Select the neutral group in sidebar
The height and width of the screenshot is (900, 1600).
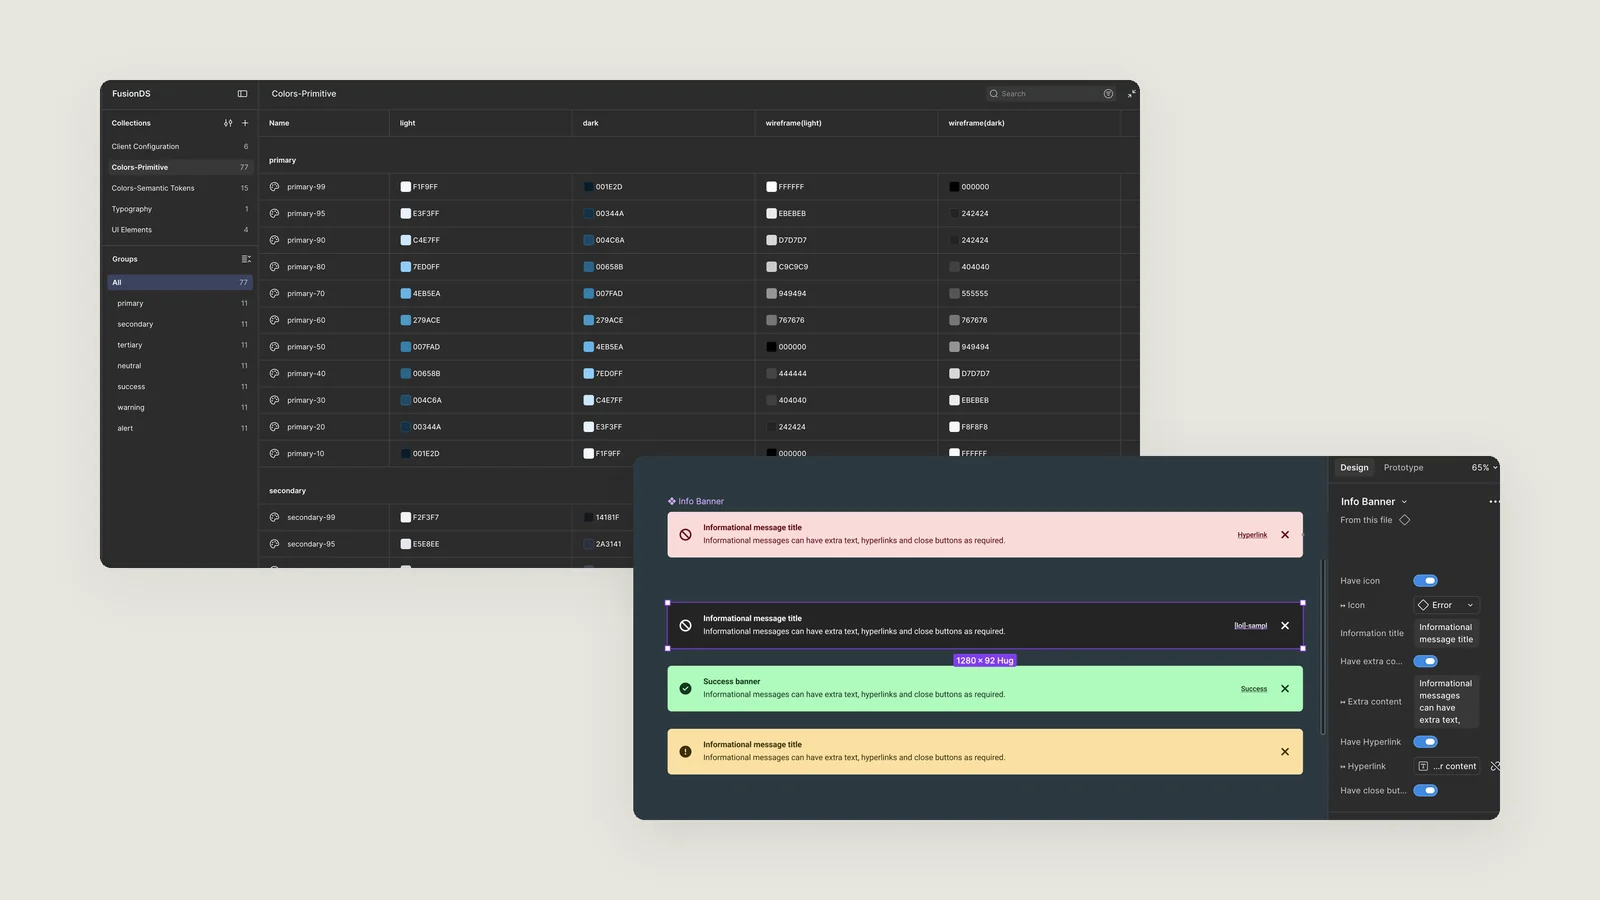coord(180,366)
